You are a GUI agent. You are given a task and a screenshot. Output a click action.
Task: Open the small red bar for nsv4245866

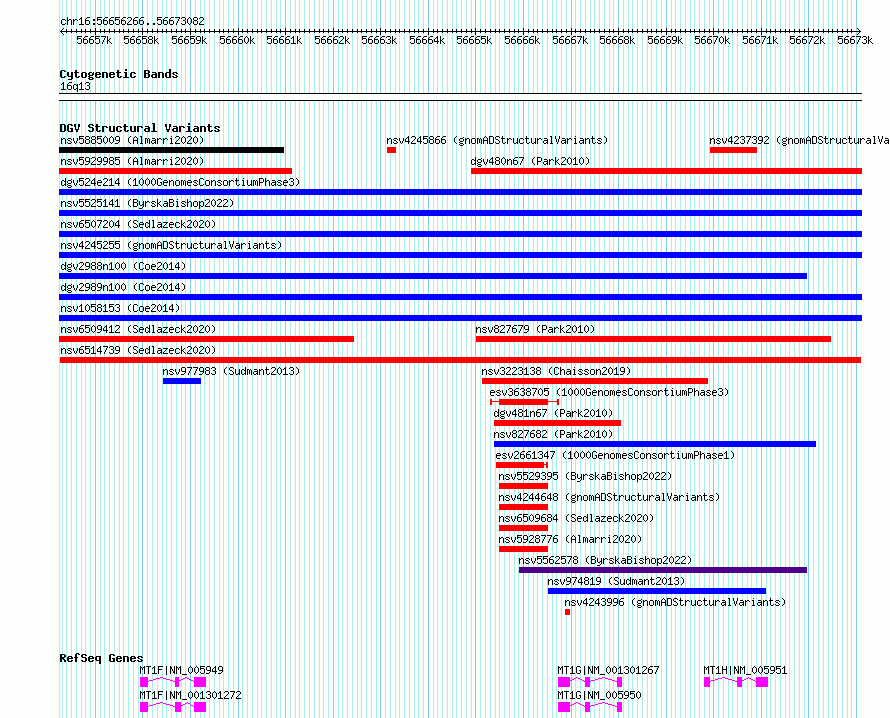coord(391,150)
